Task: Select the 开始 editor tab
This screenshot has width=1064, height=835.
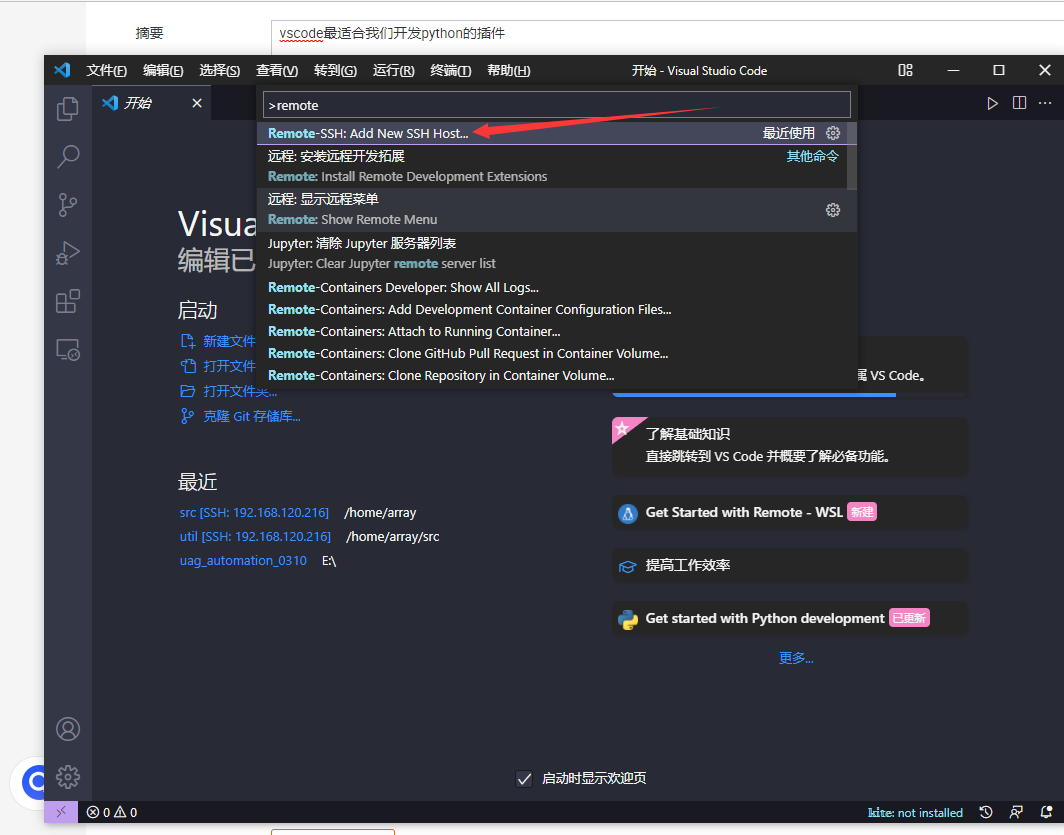Action: click(151, 103)
